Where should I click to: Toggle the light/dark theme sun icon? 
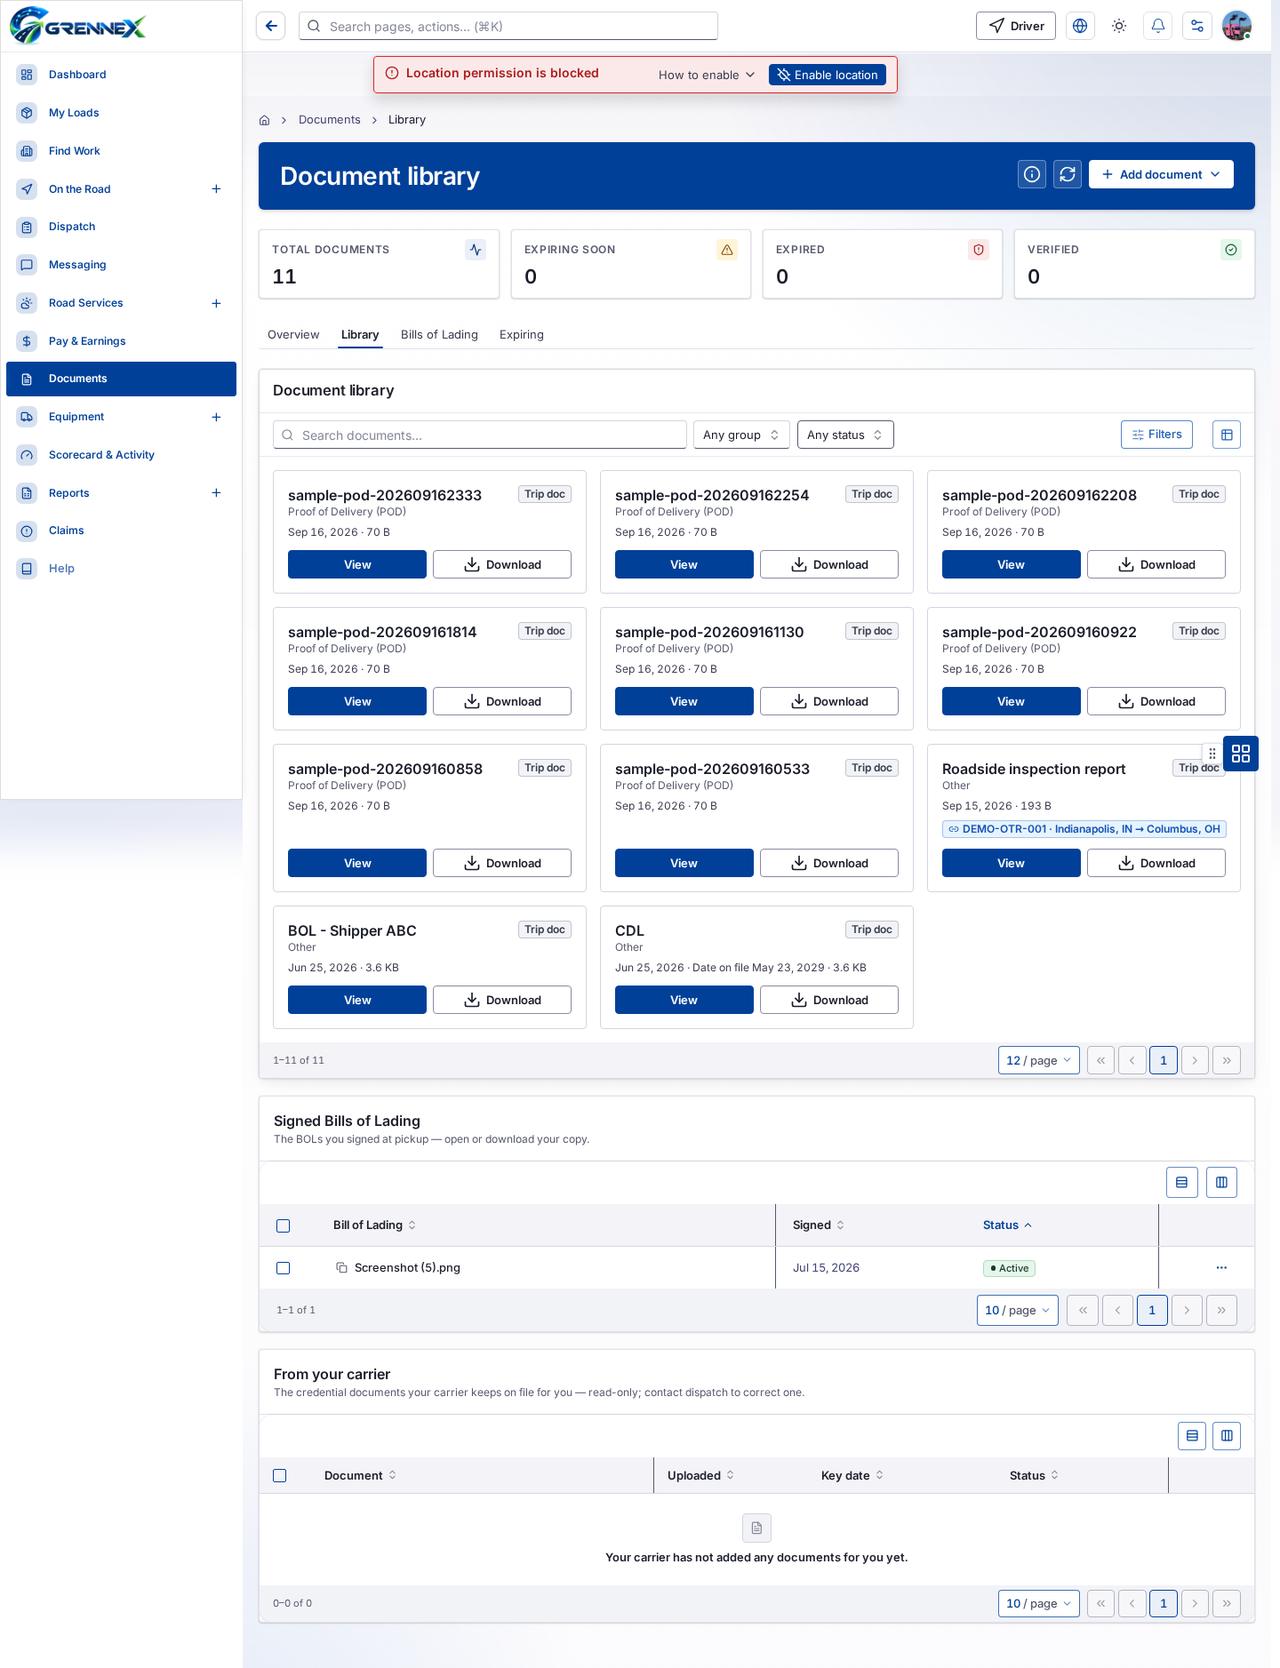click(x=1119, y=26)
